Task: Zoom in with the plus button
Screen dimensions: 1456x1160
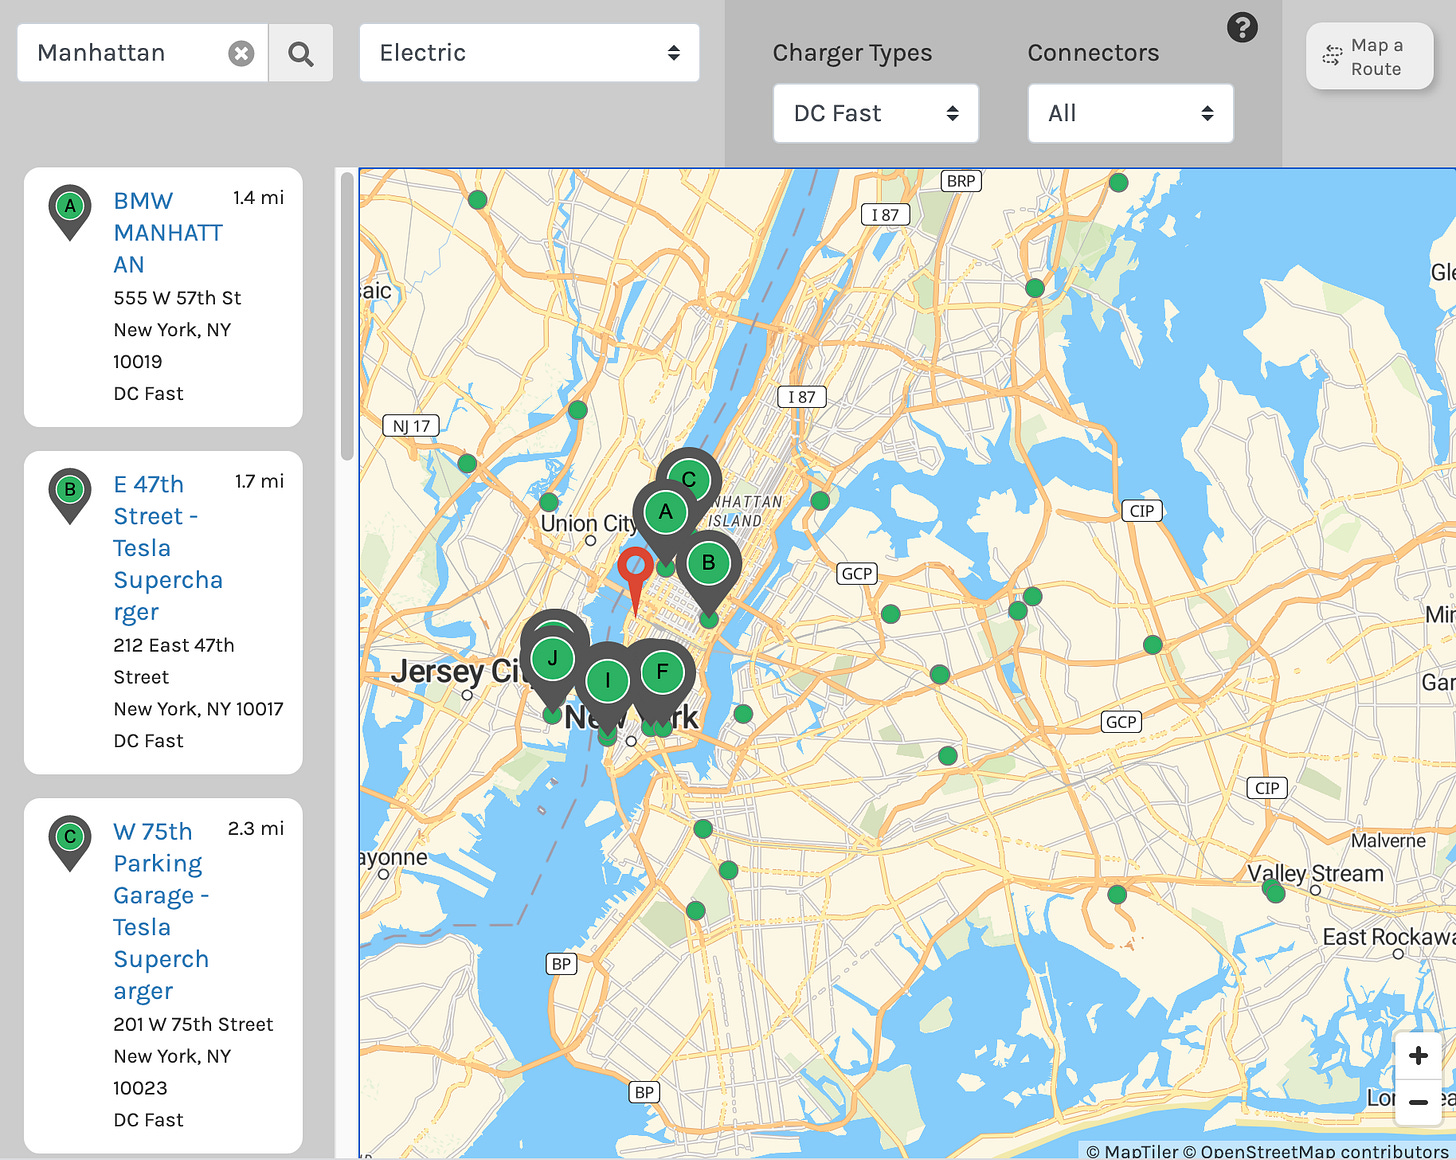Action: tap(1418, 1056)
